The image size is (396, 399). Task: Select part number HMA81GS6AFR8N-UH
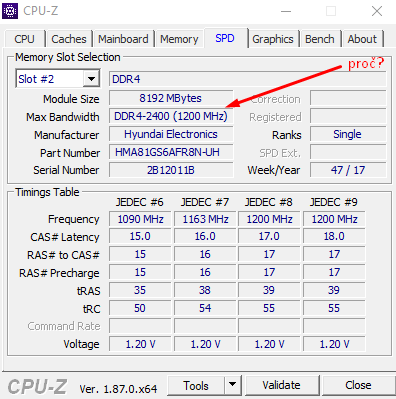point(171,152)
